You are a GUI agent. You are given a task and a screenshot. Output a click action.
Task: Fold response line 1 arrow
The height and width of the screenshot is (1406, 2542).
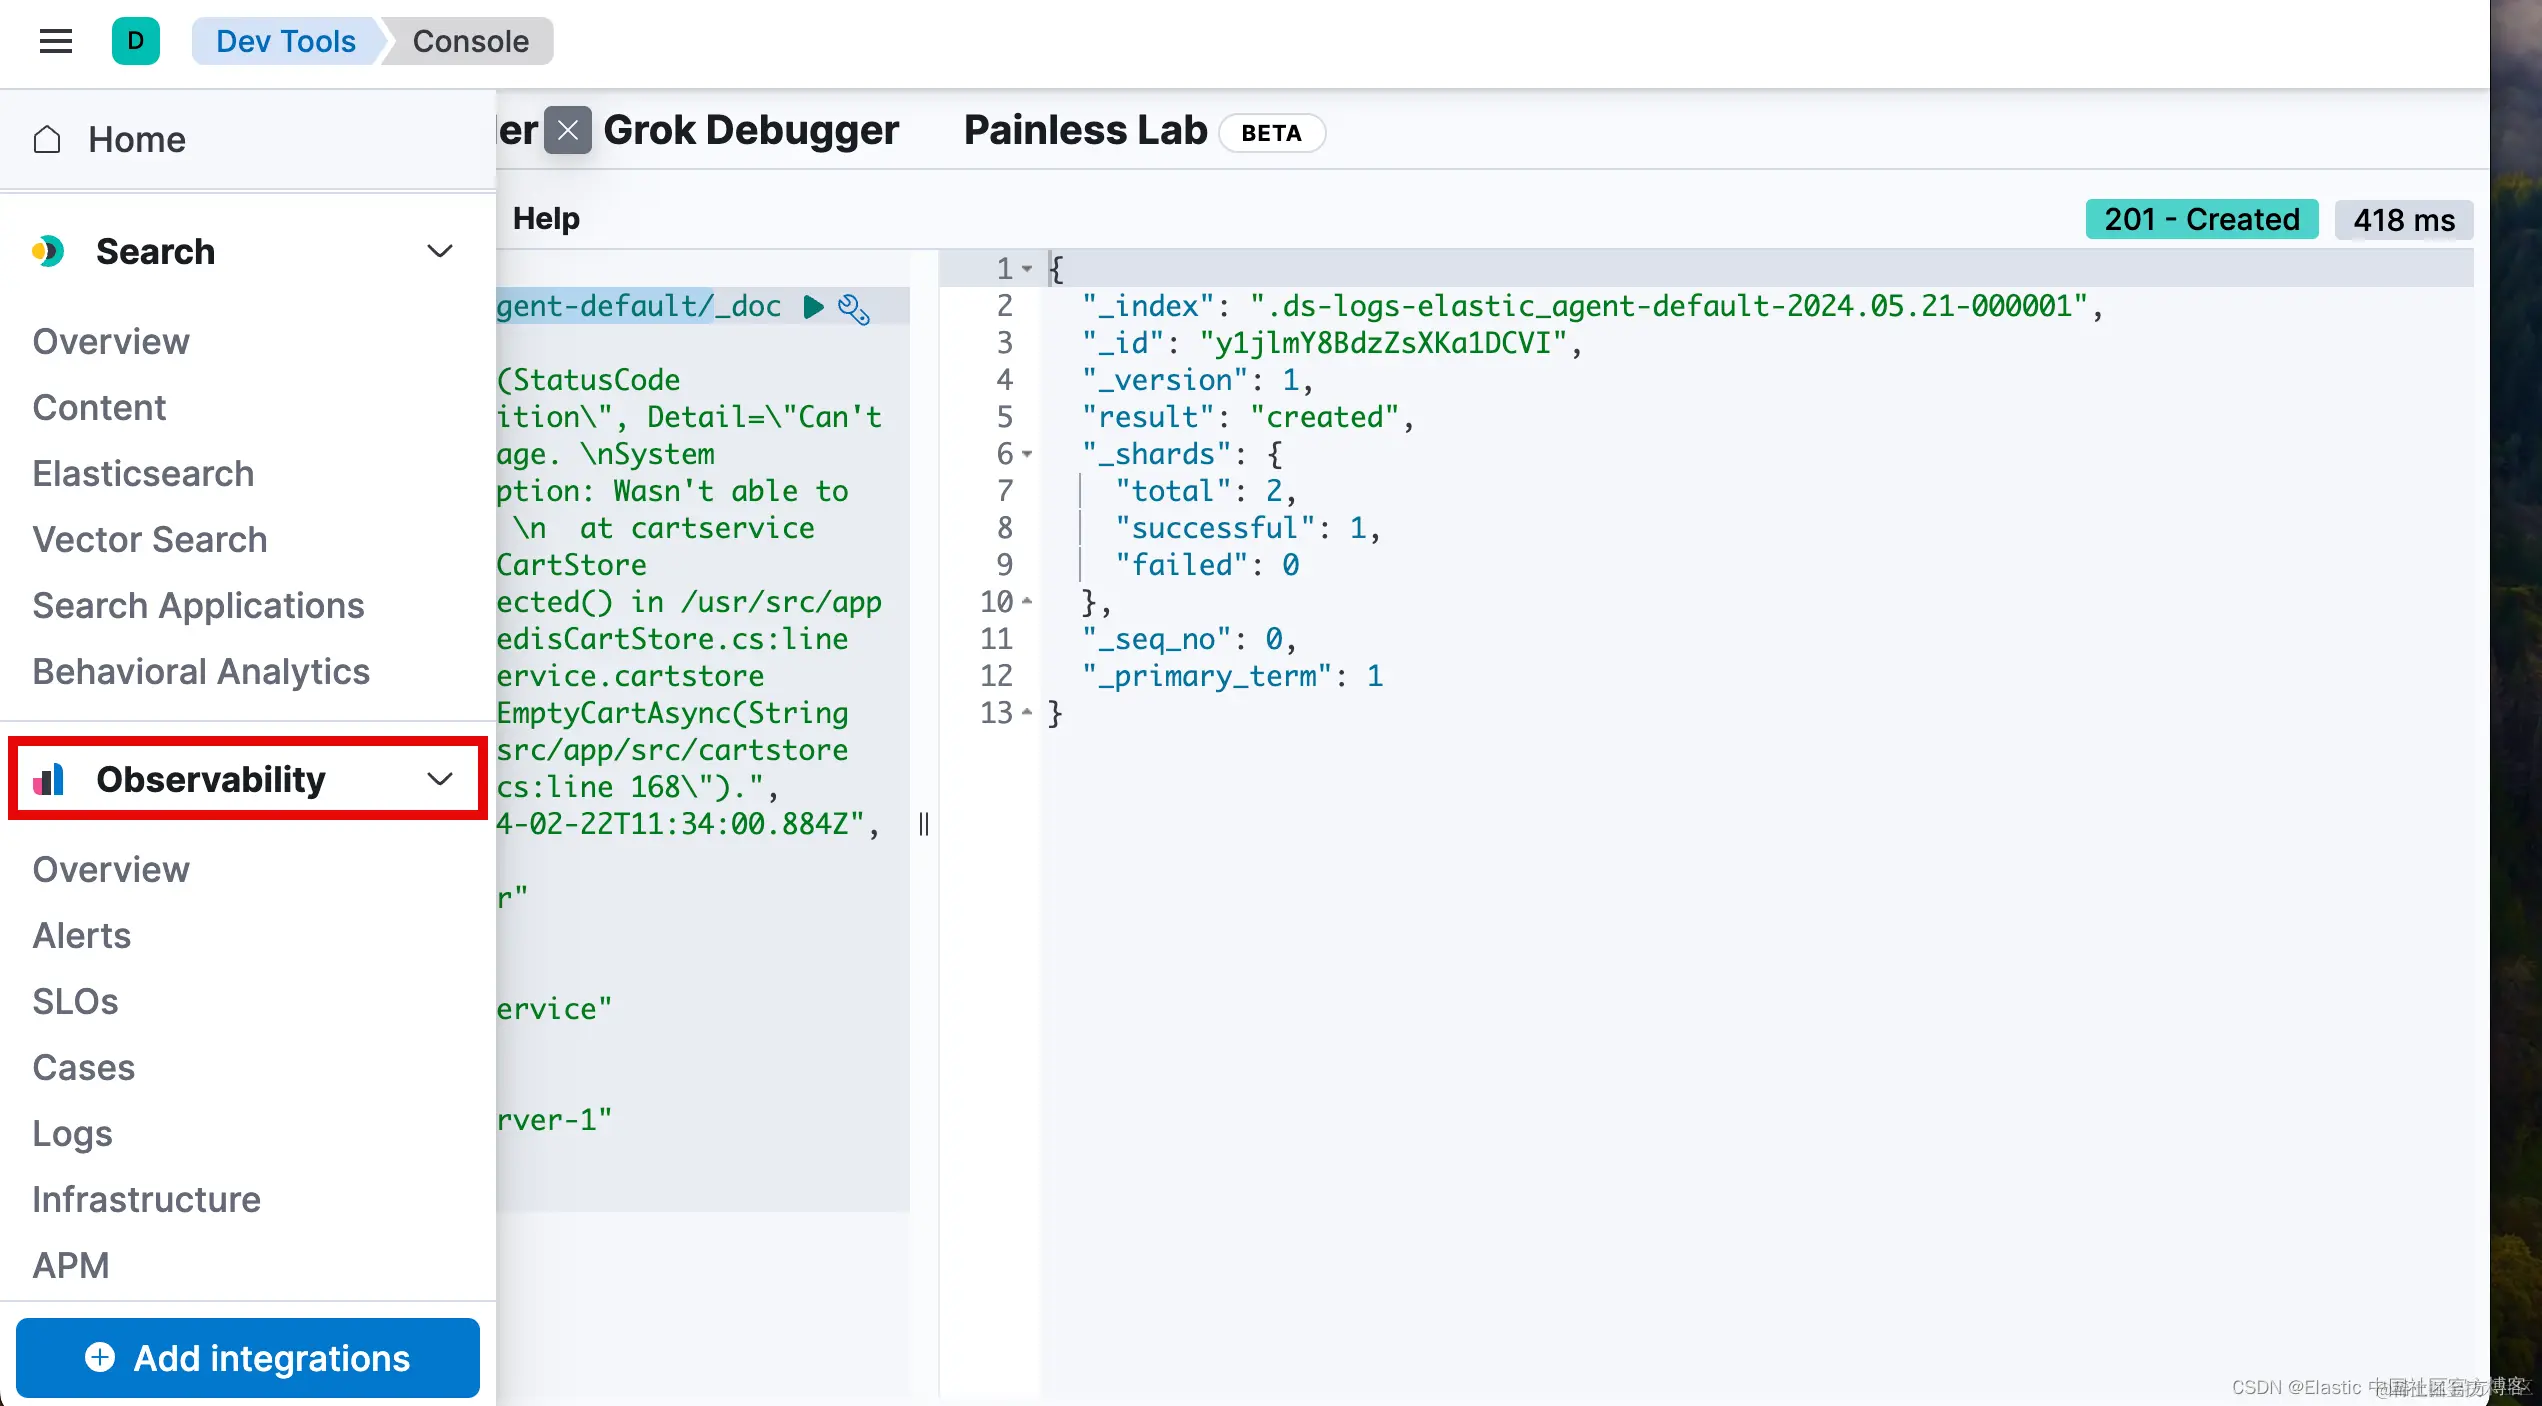click(x=1027, y=269)
